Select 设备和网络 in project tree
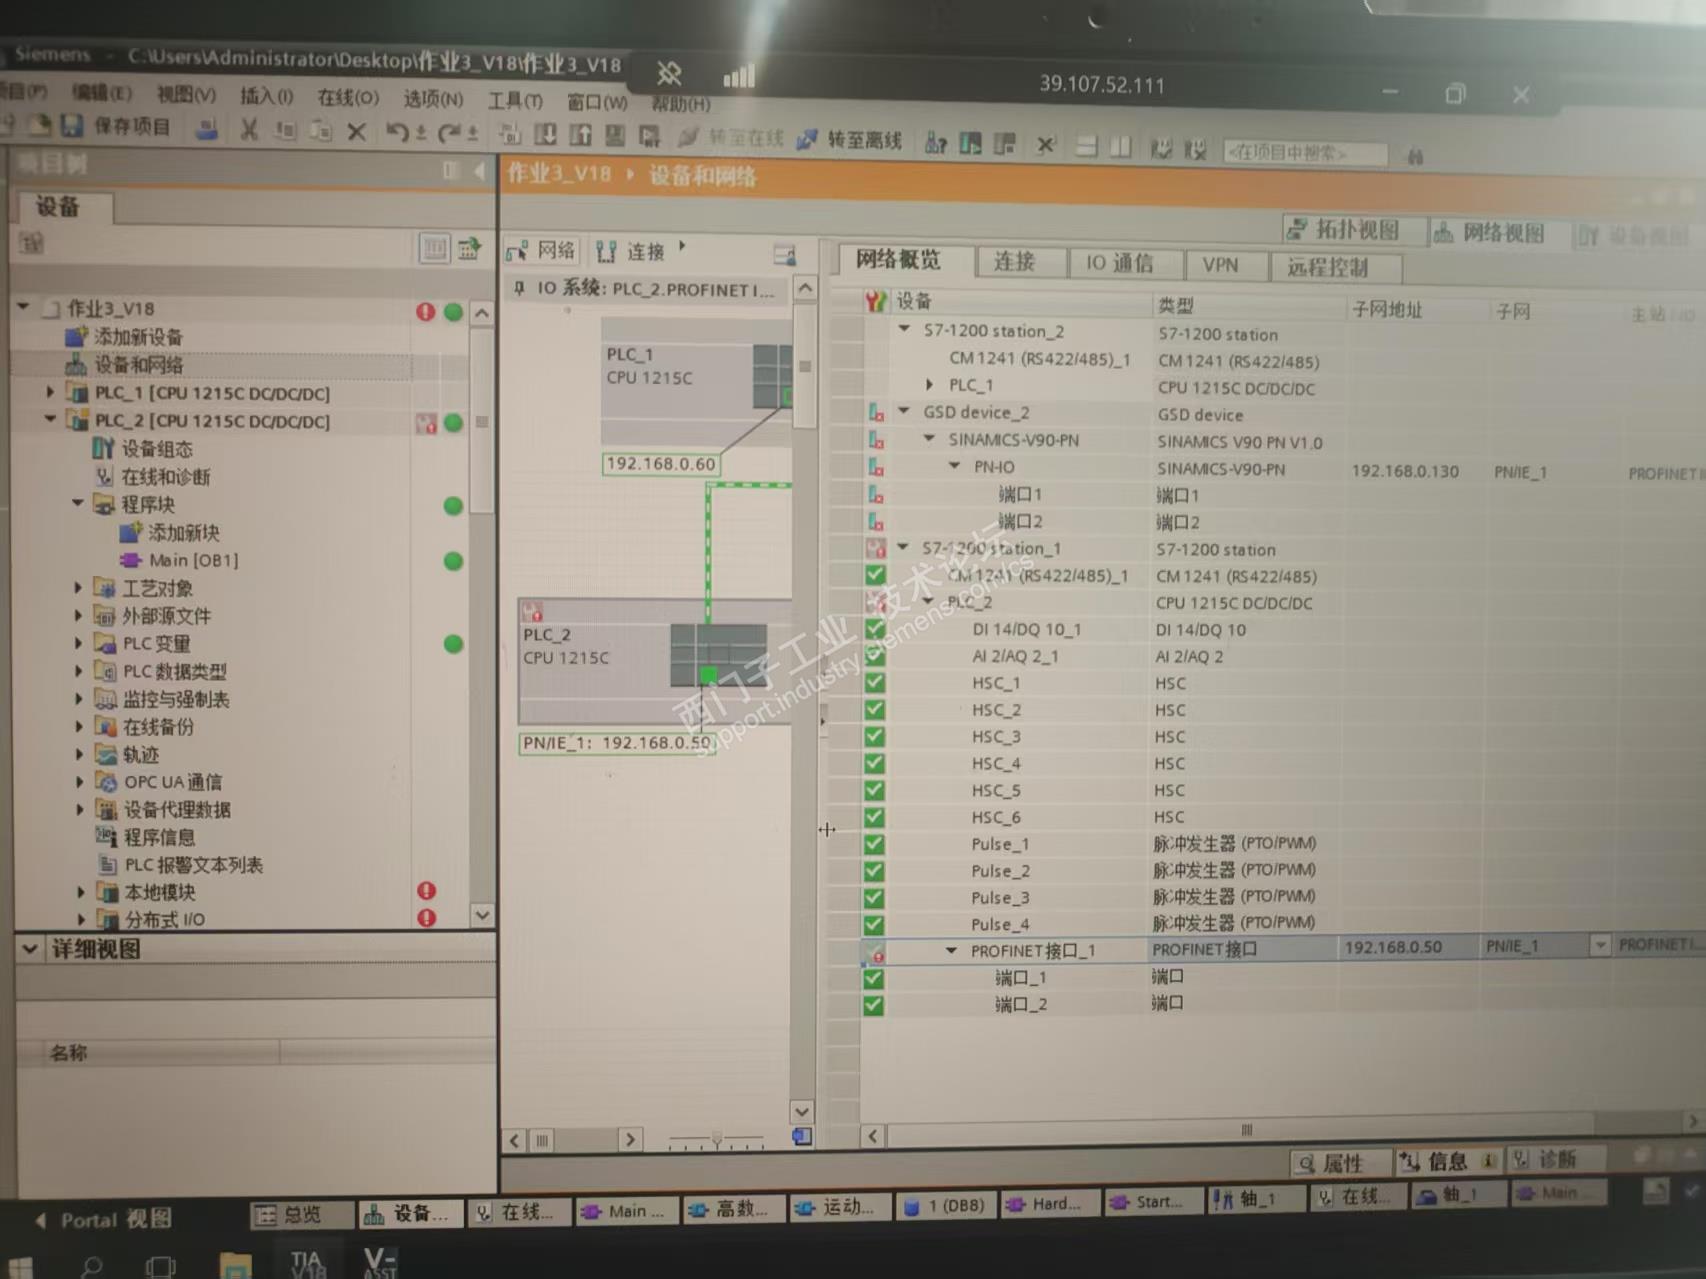The image size is (1706, 1279). [x=138, y=365]
